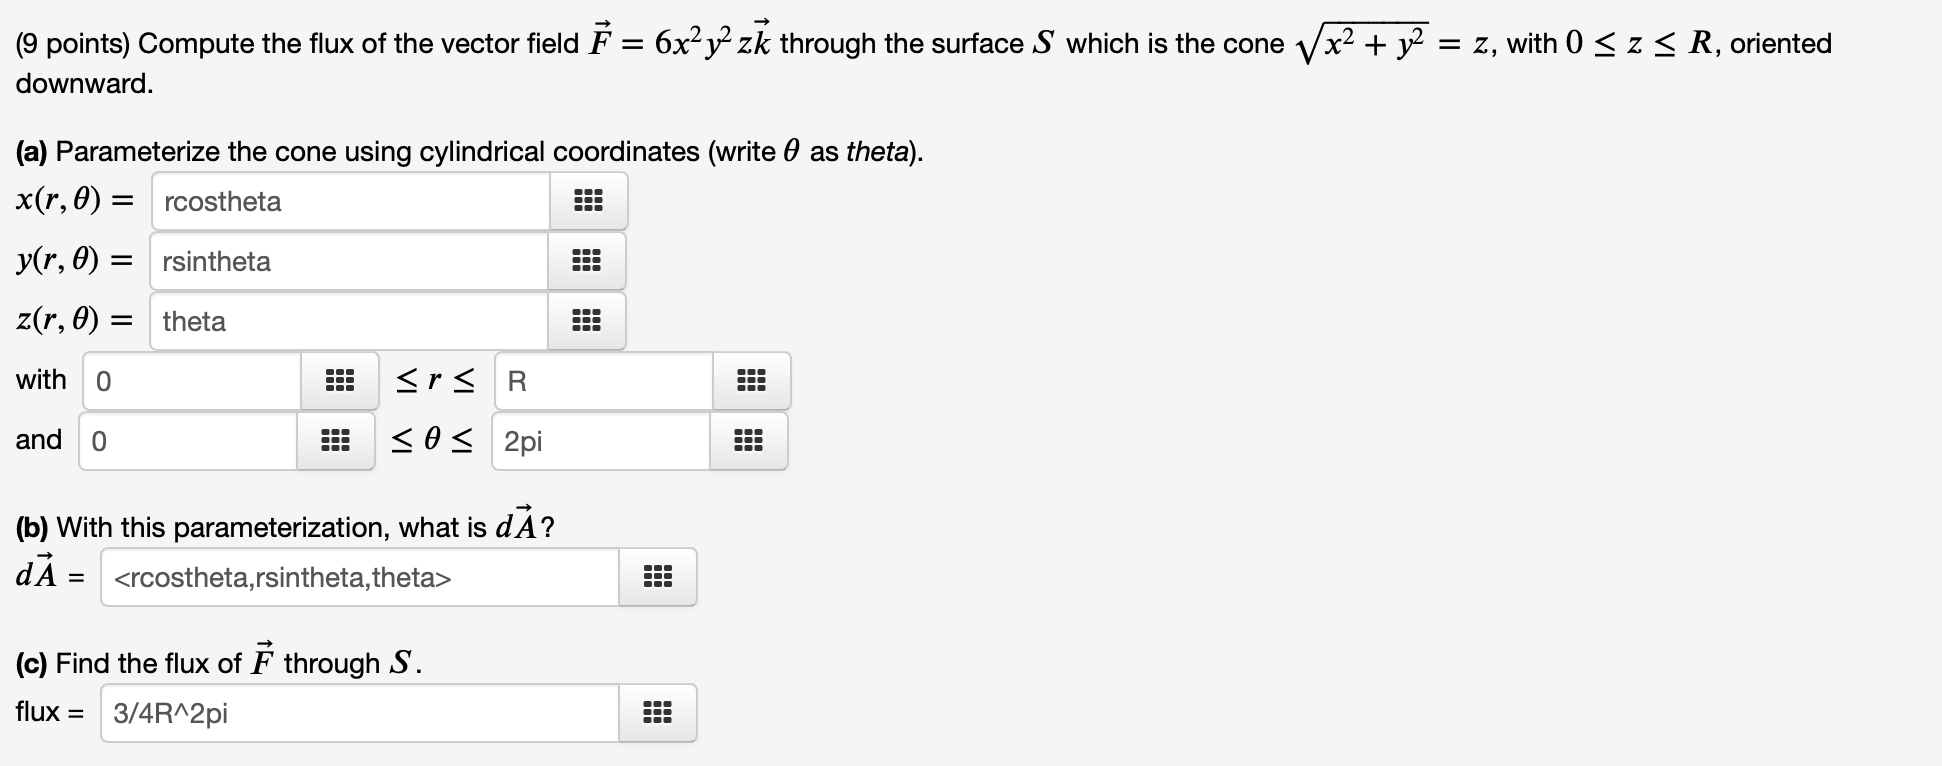Open the equation editor icon beside the rsintheta field
This screenshot has width=1942, height=766.
pyautogui.click(x=588, y=261)
